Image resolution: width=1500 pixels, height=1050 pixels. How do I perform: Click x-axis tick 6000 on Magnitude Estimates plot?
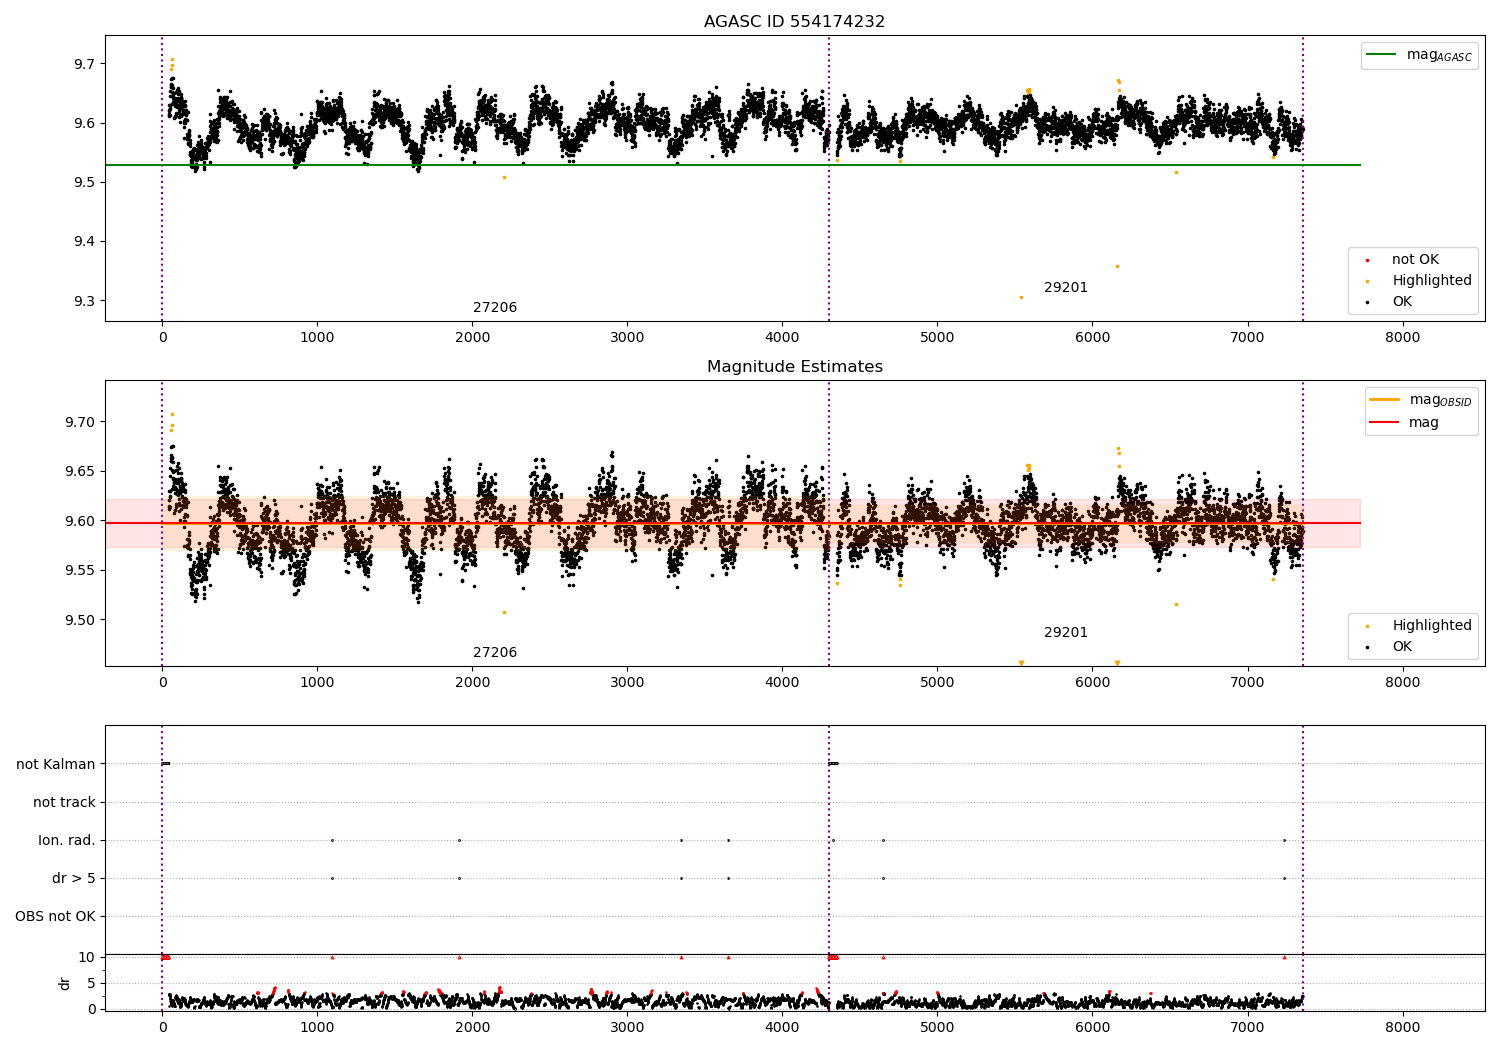tap(1092, 683)
